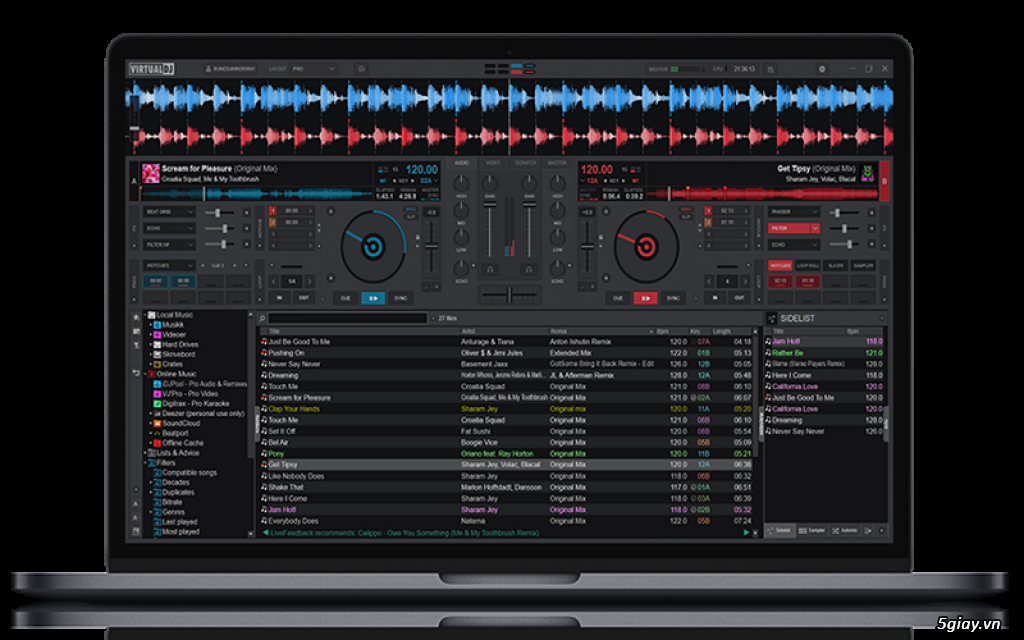Screen dimensions: 1024x640
Task: Open the Beatport online music source
Action: (x=158, y=432)
